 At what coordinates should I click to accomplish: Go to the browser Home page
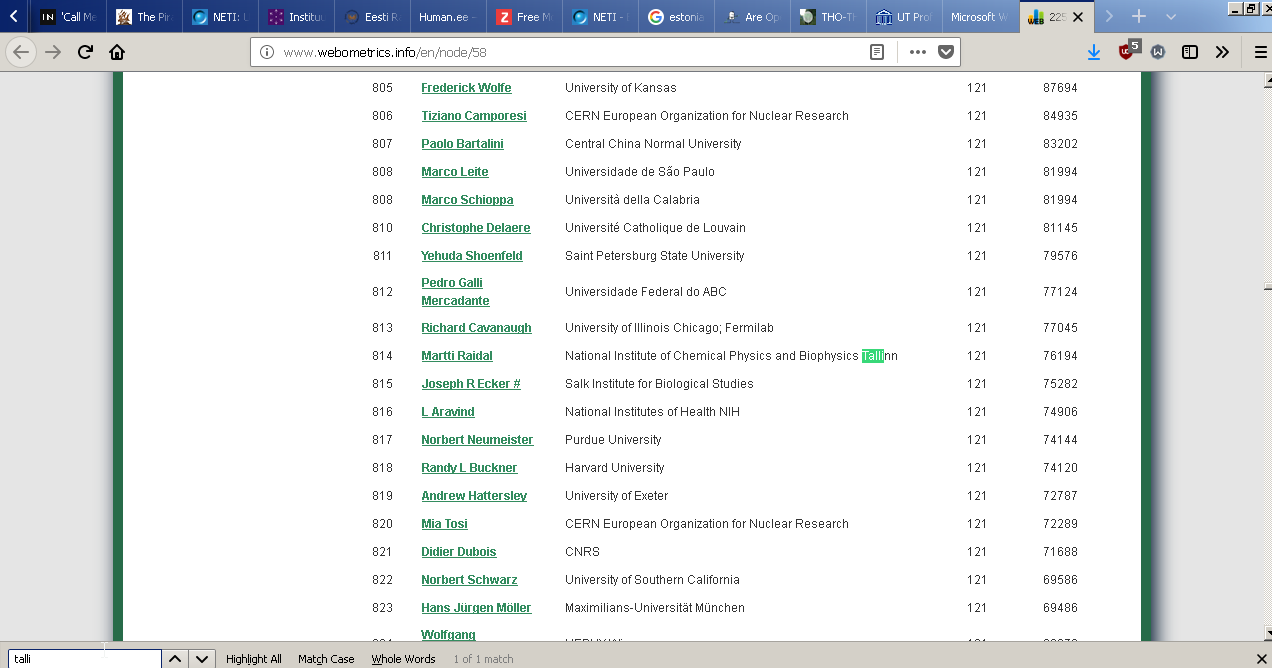coord(117,52)
